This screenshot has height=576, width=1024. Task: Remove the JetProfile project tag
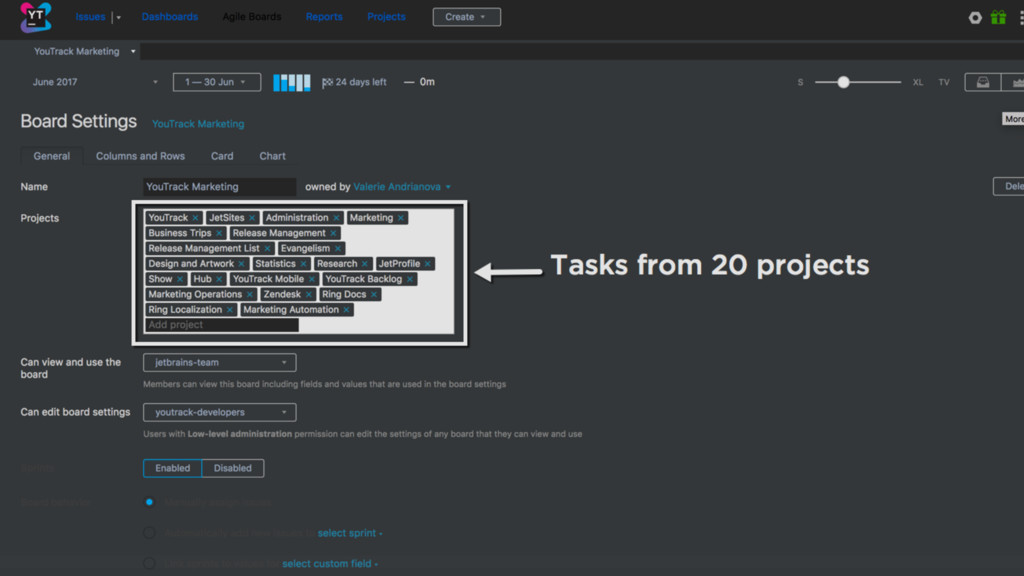(x=428, y=264)
